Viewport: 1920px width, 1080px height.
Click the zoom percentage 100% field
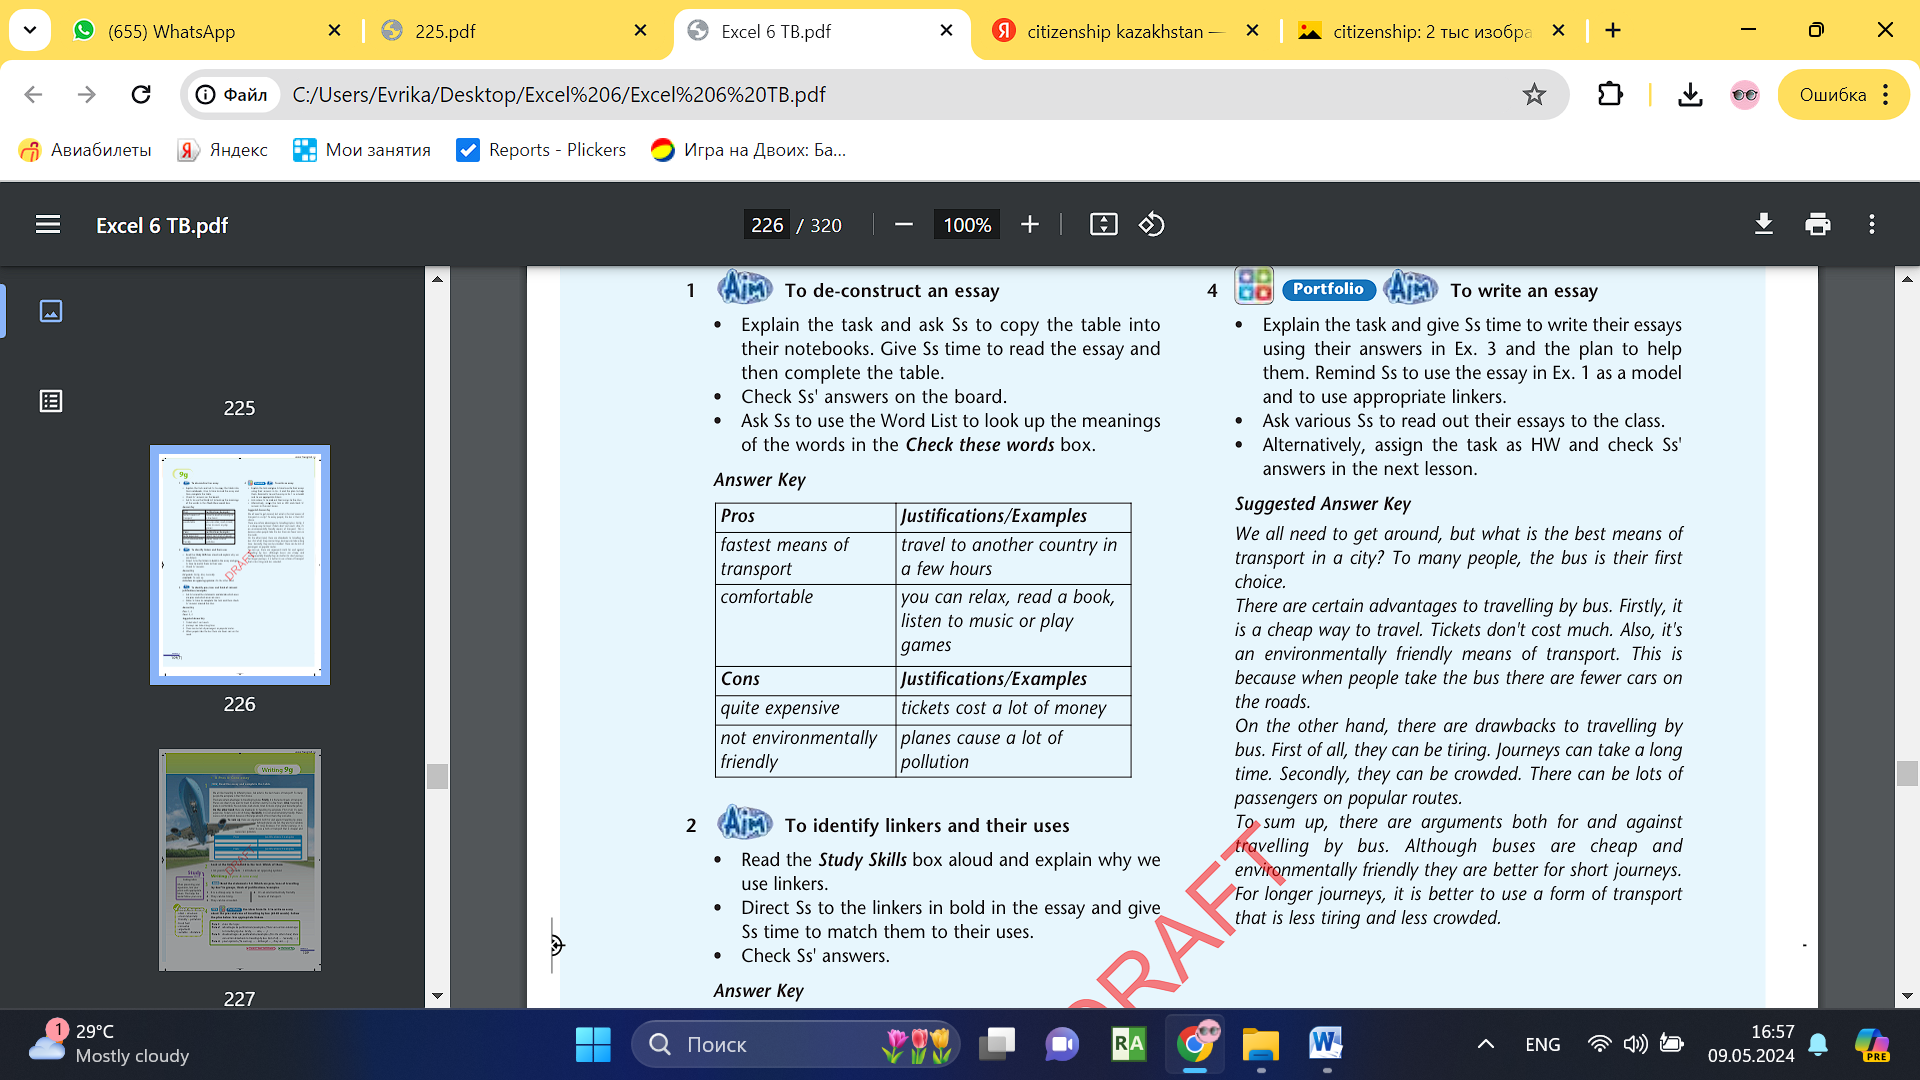[x=967, y=225]
